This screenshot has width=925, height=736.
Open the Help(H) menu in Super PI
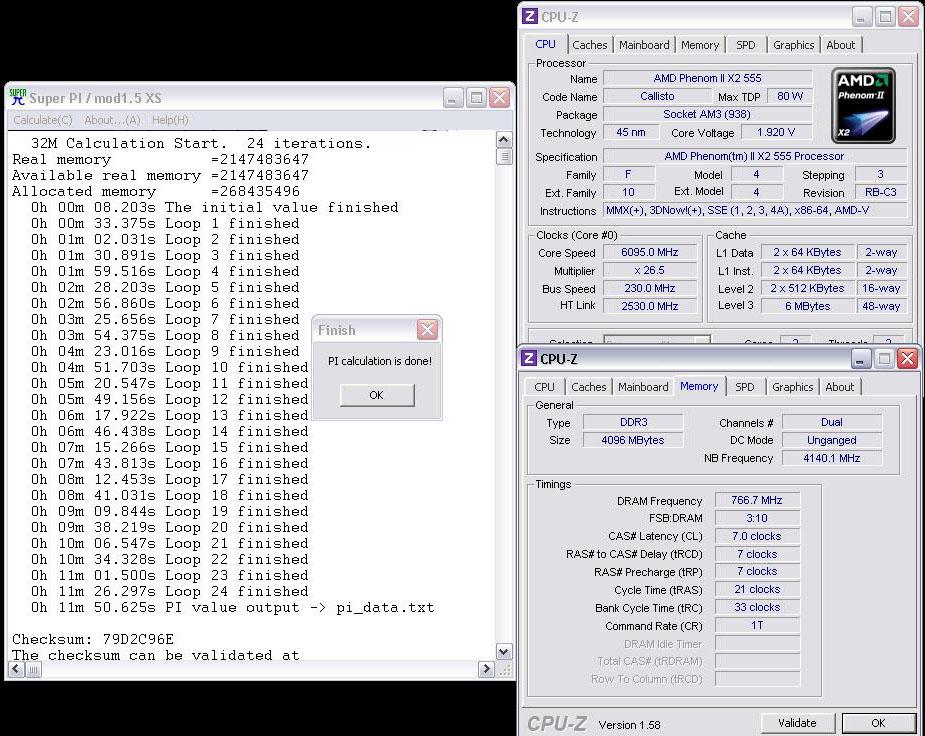coord(170,120)
